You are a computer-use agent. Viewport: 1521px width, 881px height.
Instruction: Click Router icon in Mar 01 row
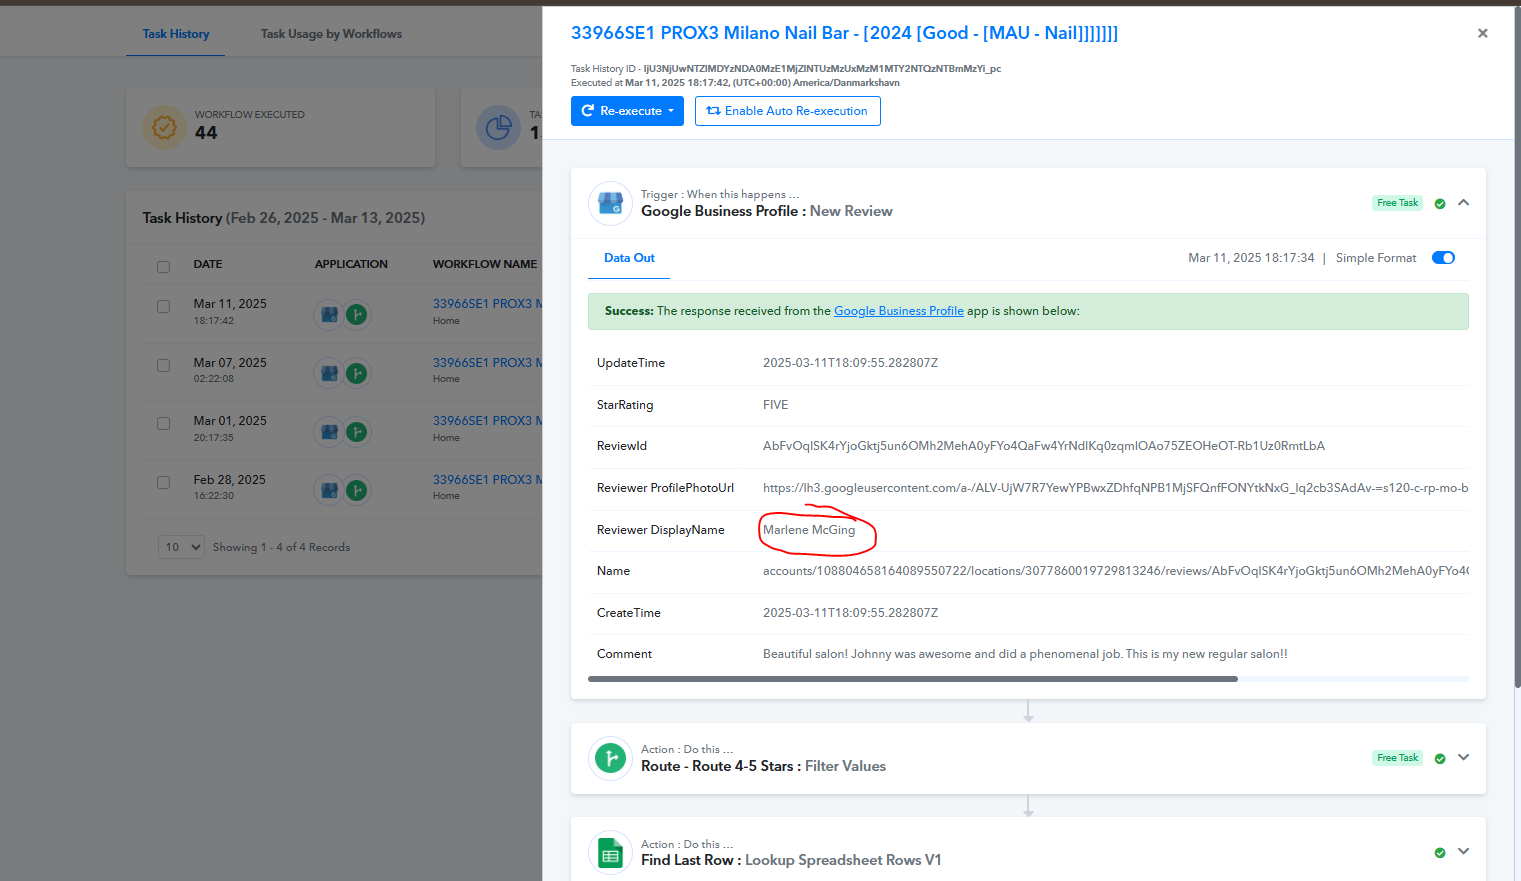tap(356, 432)
